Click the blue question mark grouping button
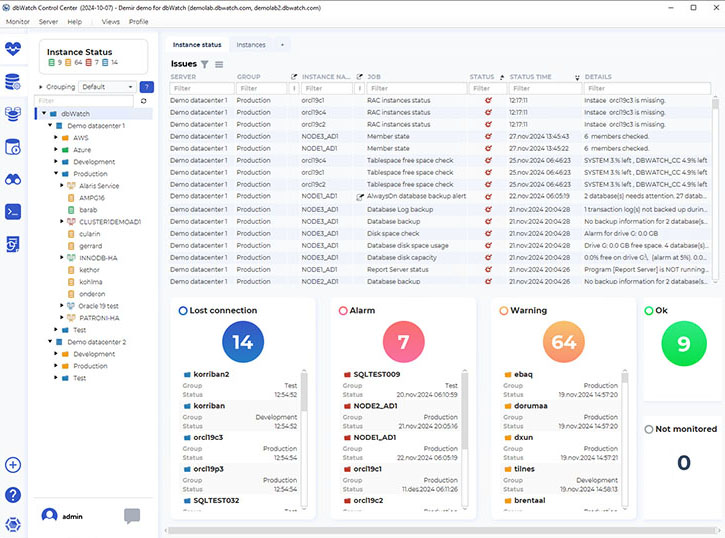The width and height of the screenshot is (725, 538). coord(147,87)
